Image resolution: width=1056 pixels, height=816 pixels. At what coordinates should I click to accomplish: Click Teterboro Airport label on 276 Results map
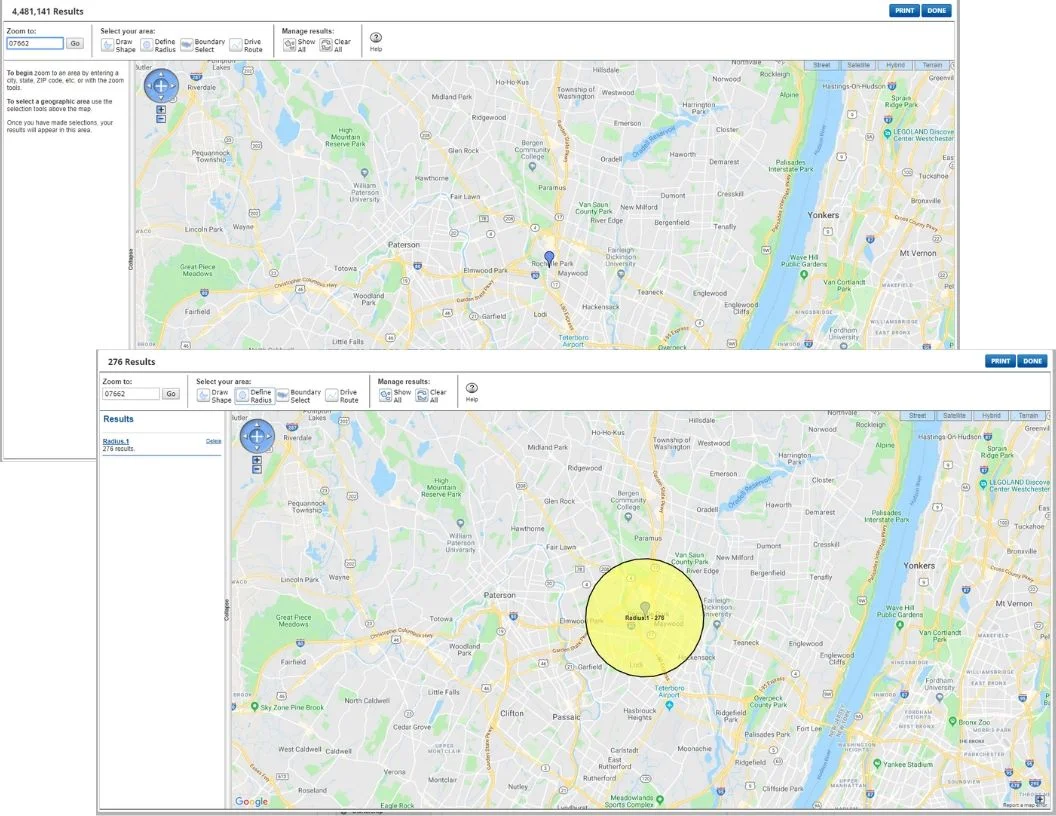point(669,691)
